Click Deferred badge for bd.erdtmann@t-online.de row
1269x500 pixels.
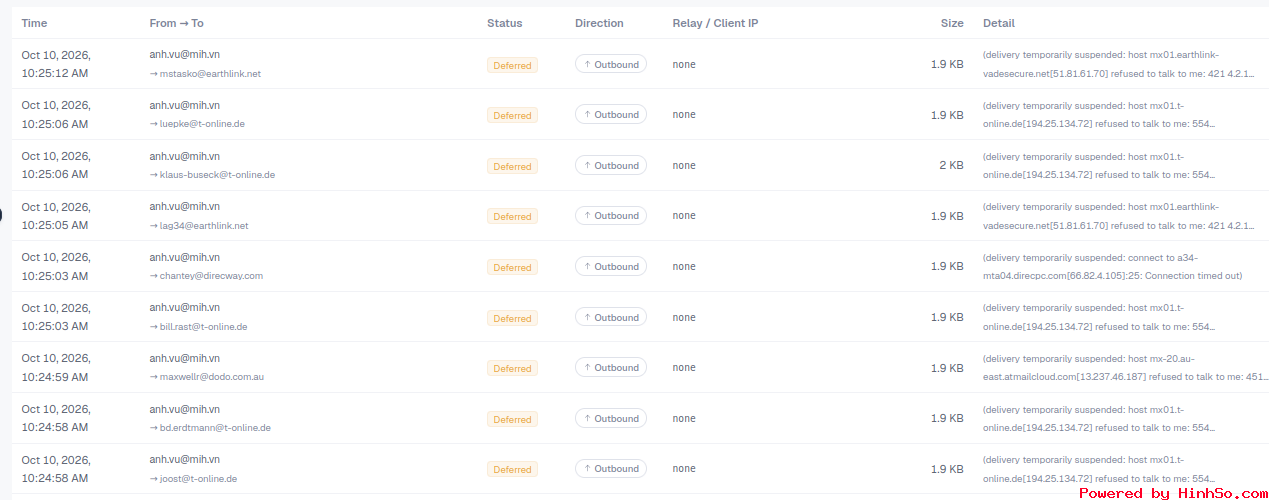pos(512,419)
